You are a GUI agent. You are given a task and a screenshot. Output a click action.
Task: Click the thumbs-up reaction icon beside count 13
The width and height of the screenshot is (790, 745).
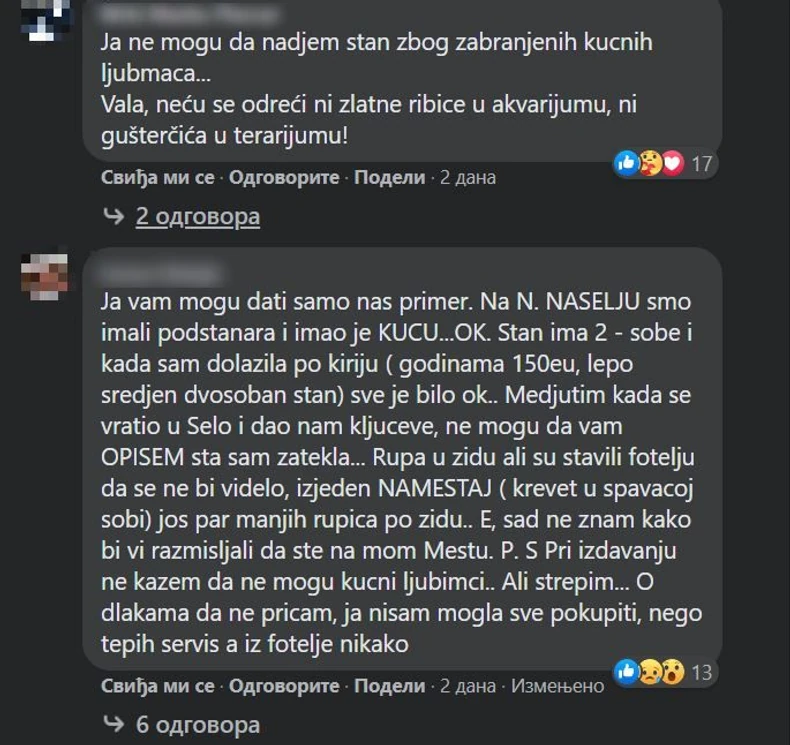[x=627, y=670]
